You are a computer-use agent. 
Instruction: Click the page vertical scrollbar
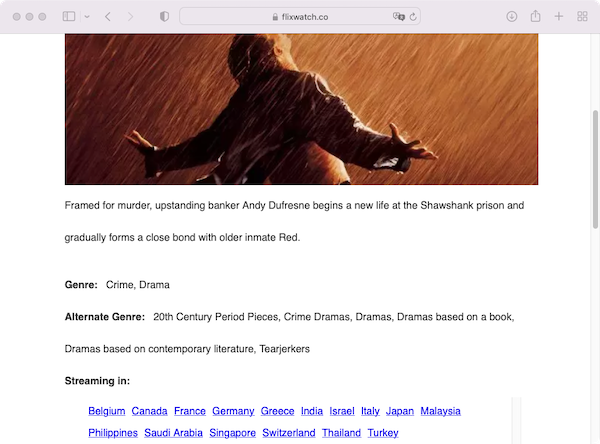[x=595, y=169]
